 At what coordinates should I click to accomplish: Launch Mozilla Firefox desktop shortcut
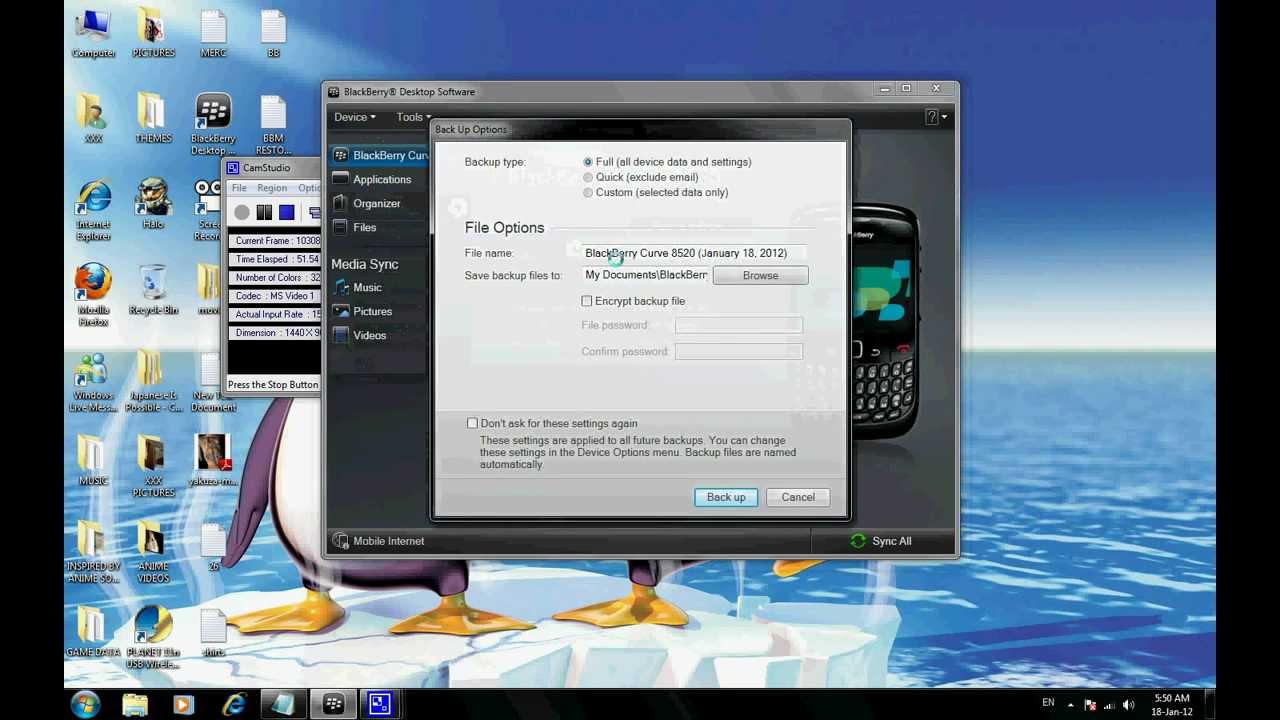point(93,296)
